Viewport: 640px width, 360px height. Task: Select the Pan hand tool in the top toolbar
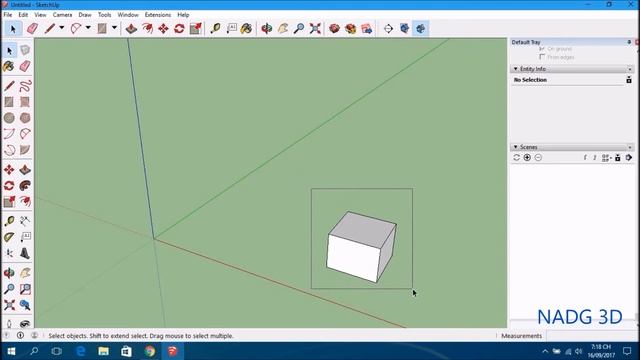pos(283,29)
